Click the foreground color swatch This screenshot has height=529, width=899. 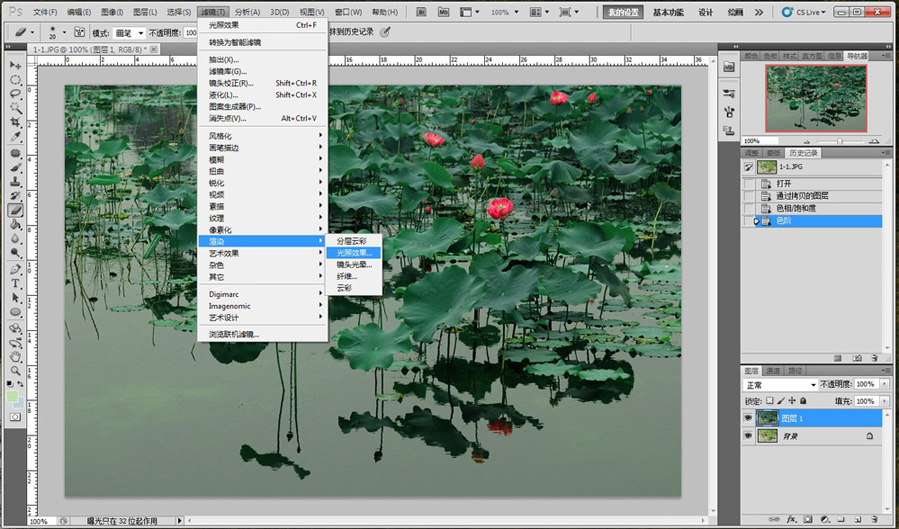click(12, 396)
